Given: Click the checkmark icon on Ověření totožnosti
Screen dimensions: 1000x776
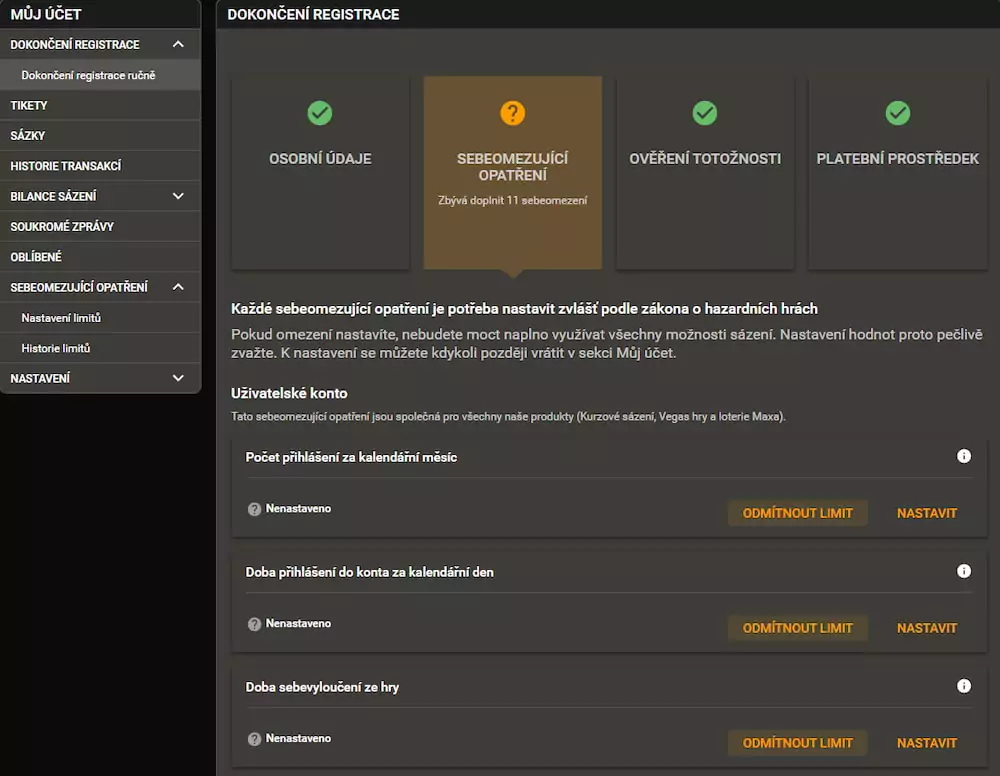Looking at the screenshot, I should [705, 113].
